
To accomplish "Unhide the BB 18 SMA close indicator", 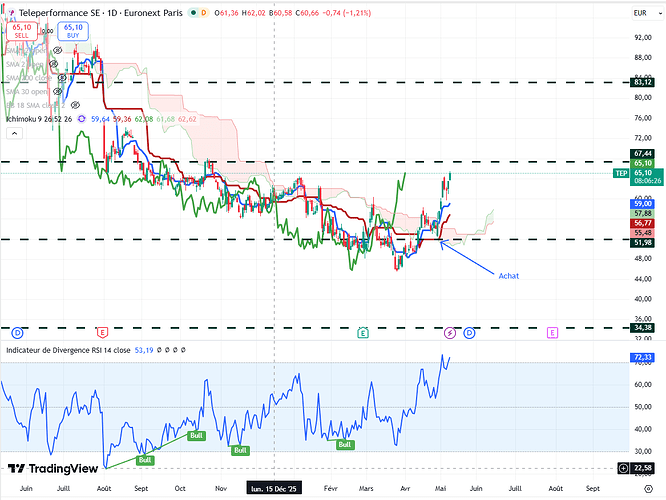I will tap(75, 105).
